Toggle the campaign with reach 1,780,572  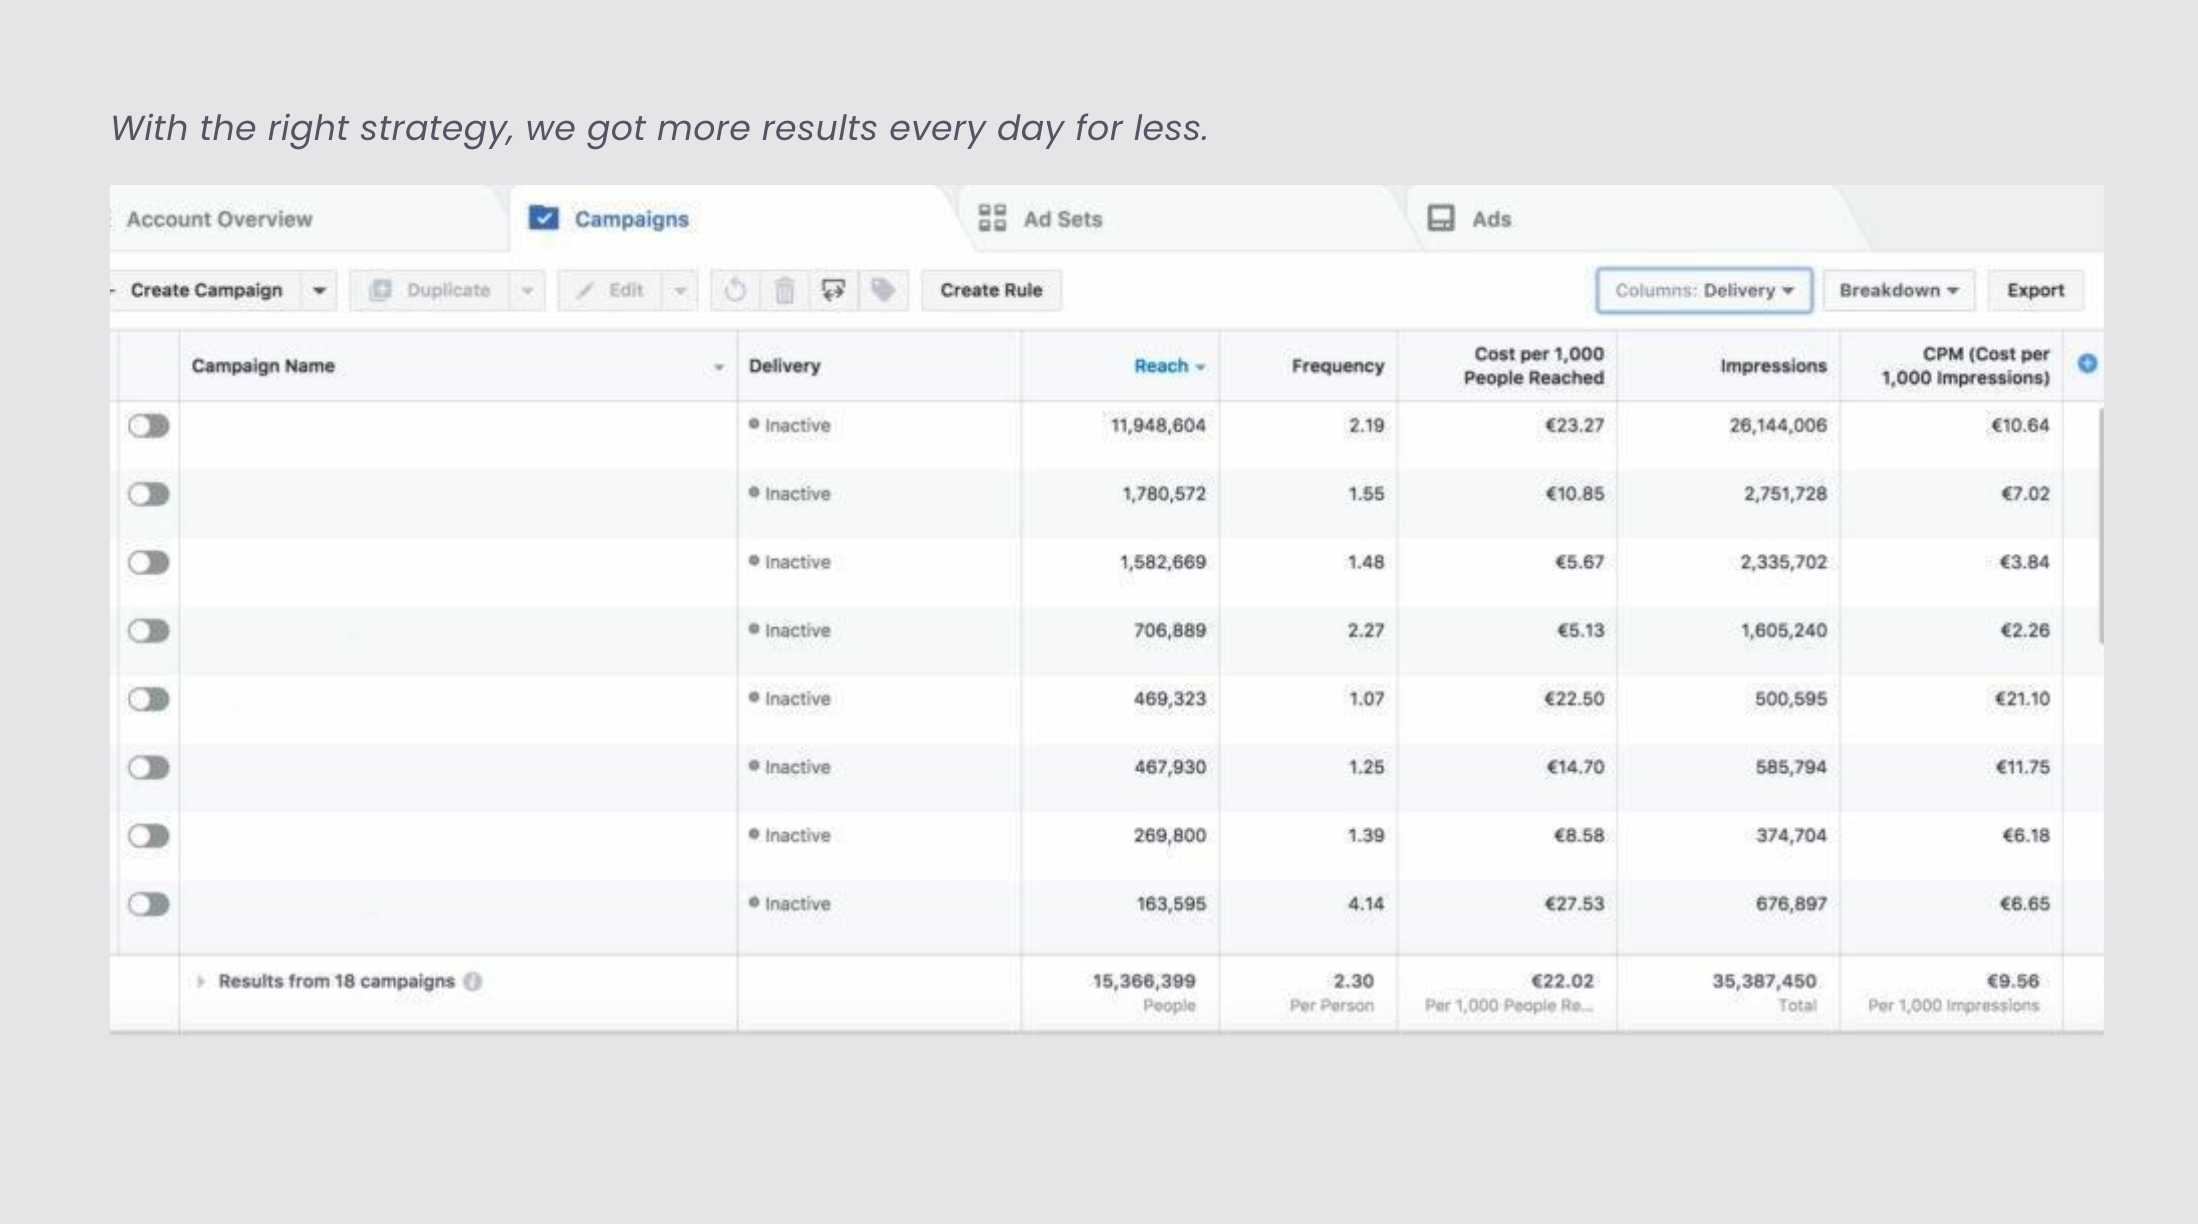point(148,494)
